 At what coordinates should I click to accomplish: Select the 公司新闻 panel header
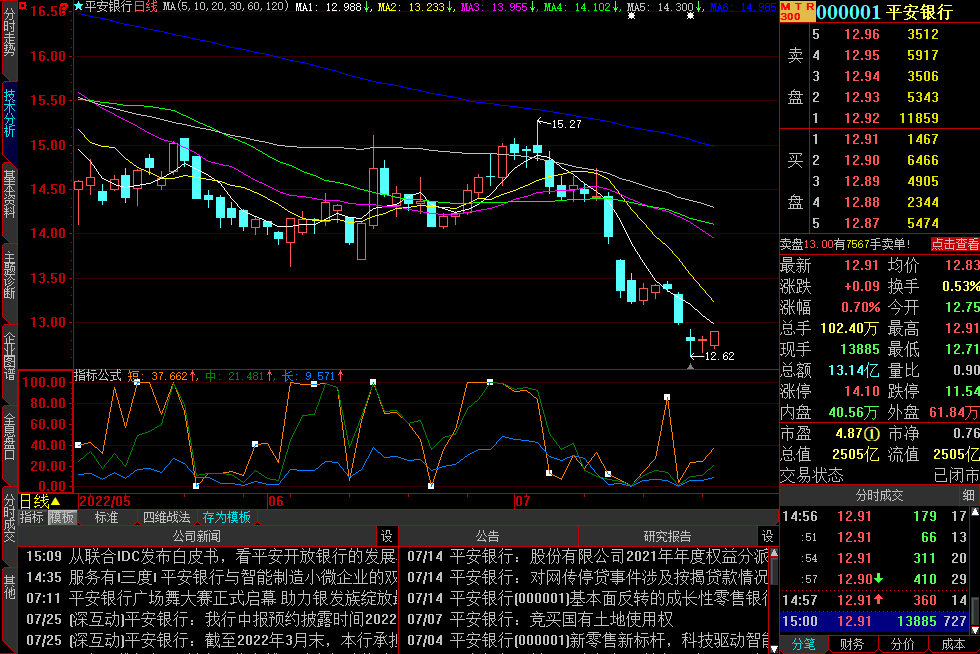197,536
